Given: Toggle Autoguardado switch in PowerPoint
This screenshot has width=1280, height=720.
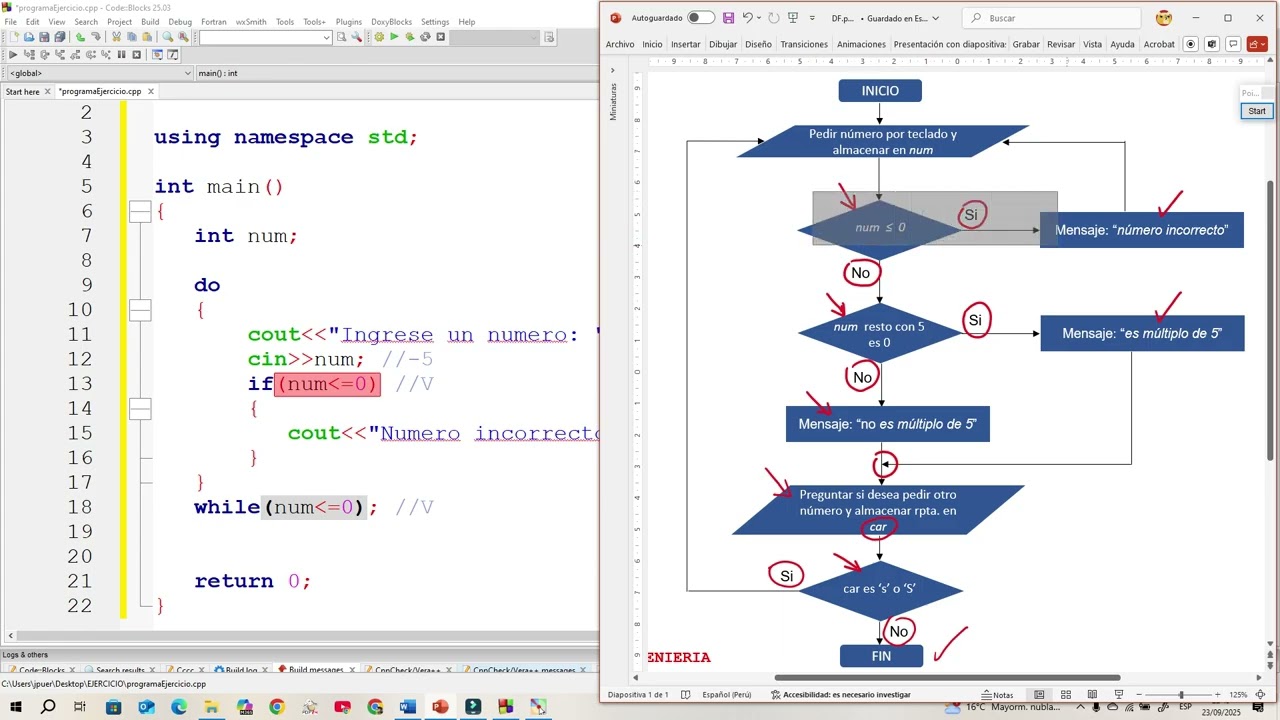Looking at the screenshot, I should [x=701, y=18].
